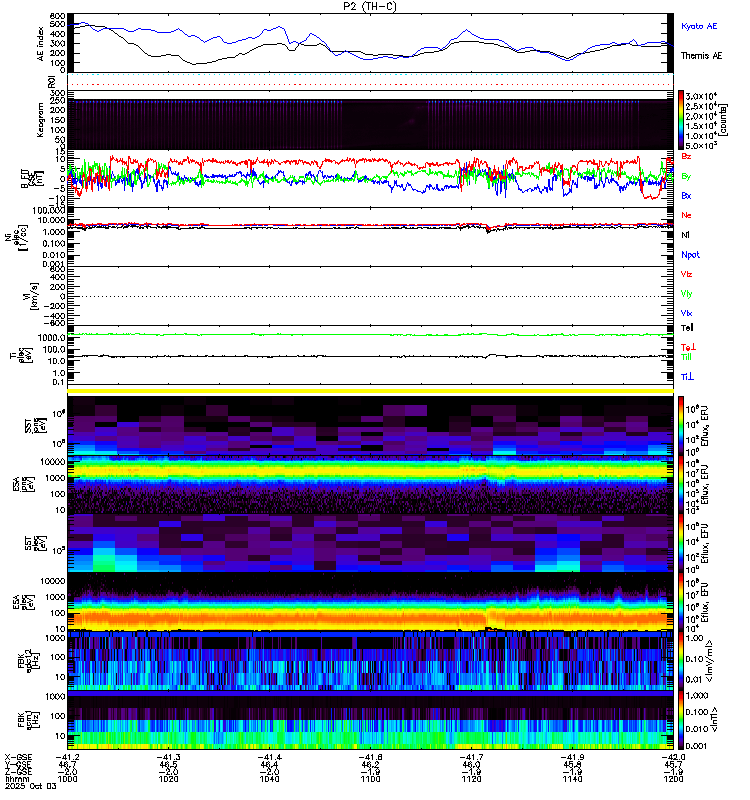Click the SST ion Eflux color bar

tap(681, 426)
